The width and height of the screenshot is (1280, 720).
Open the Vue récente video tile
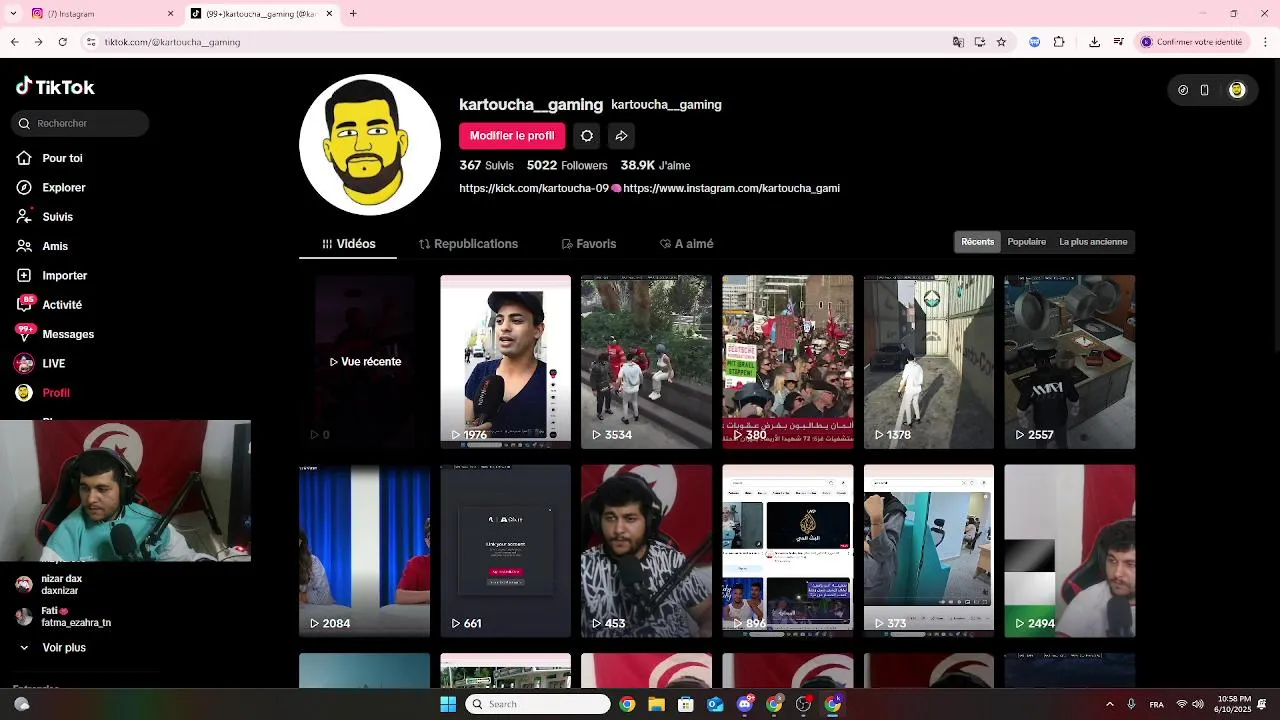pos(365,362)
